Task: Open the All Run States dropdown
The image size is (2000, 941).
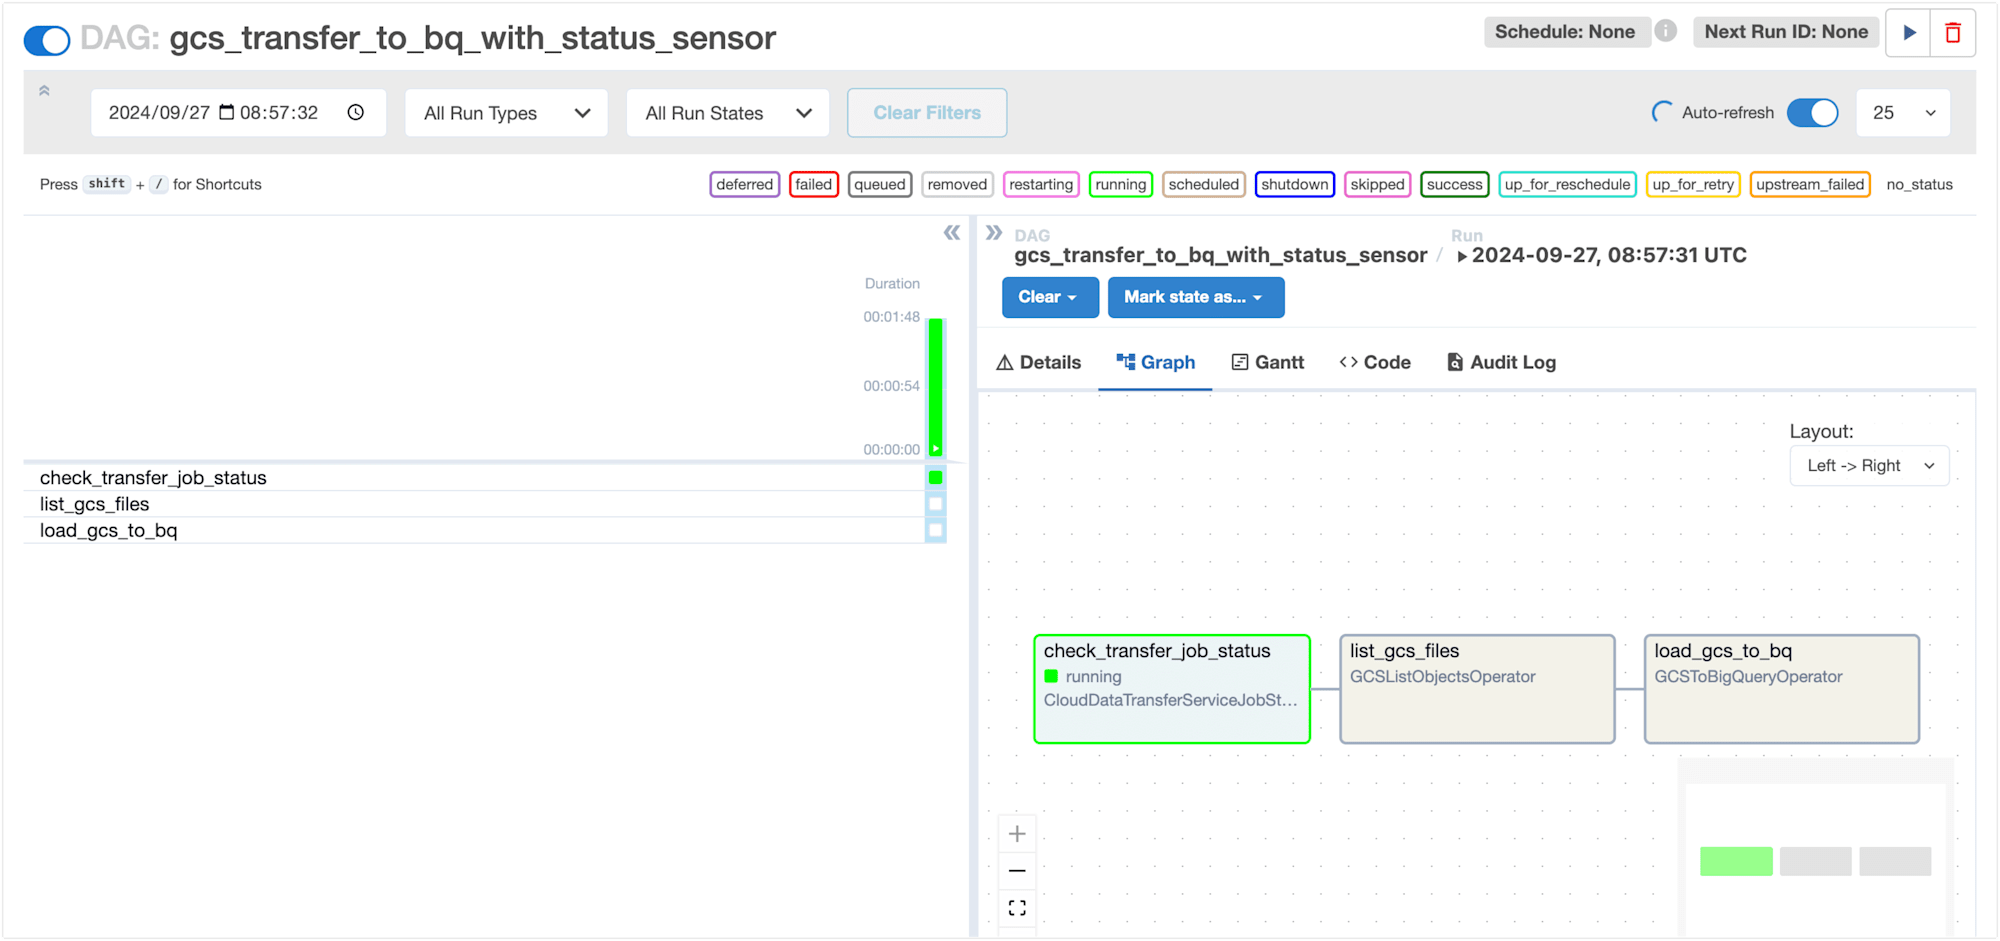Action: pyautogui.click(x=728, y=113)
